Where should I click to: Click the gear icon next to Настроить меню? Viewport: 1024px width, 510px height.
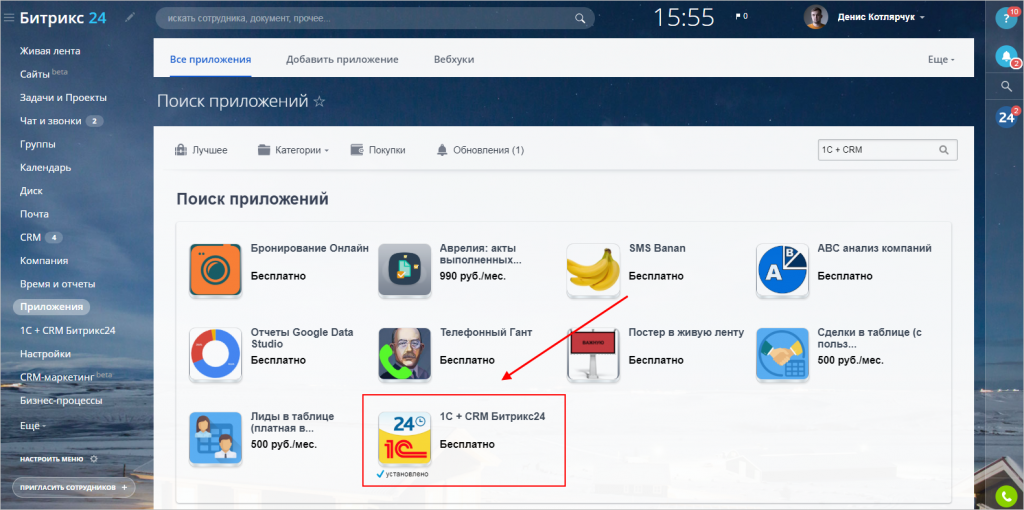93,459
